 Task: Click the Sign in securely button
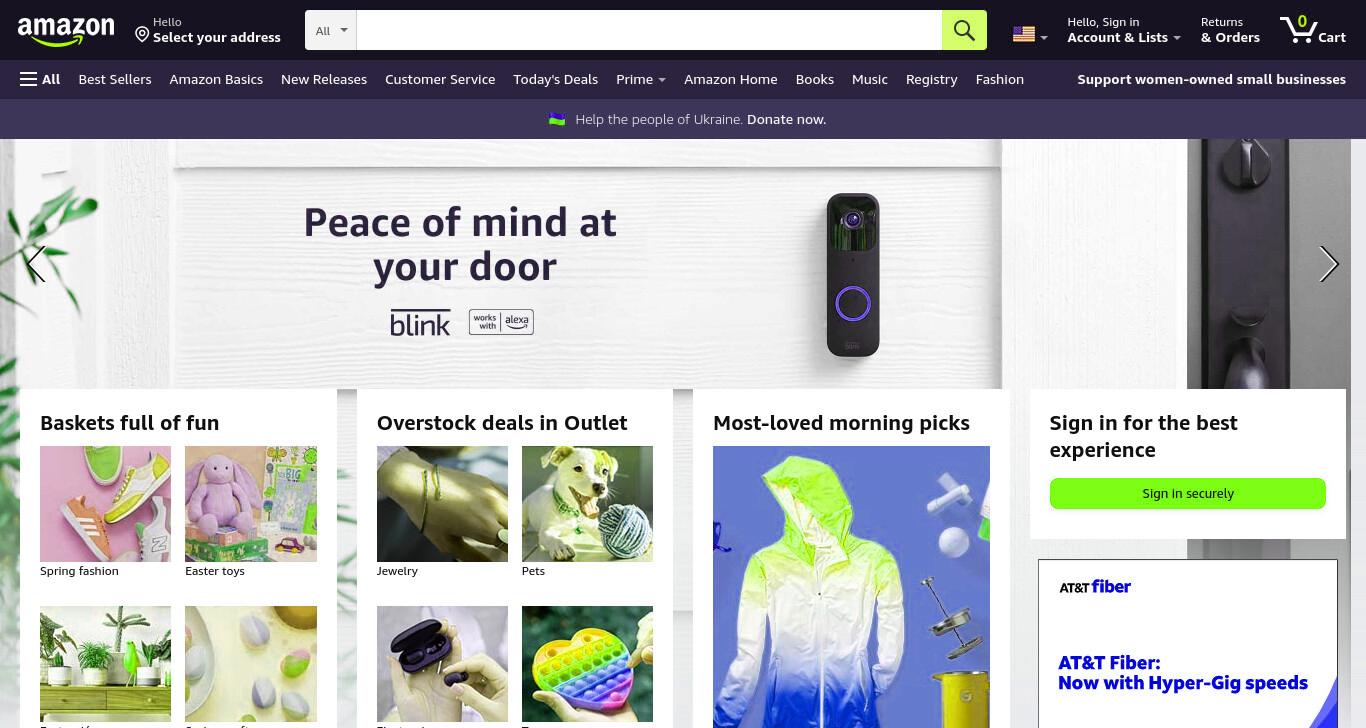click(1187, 493)
